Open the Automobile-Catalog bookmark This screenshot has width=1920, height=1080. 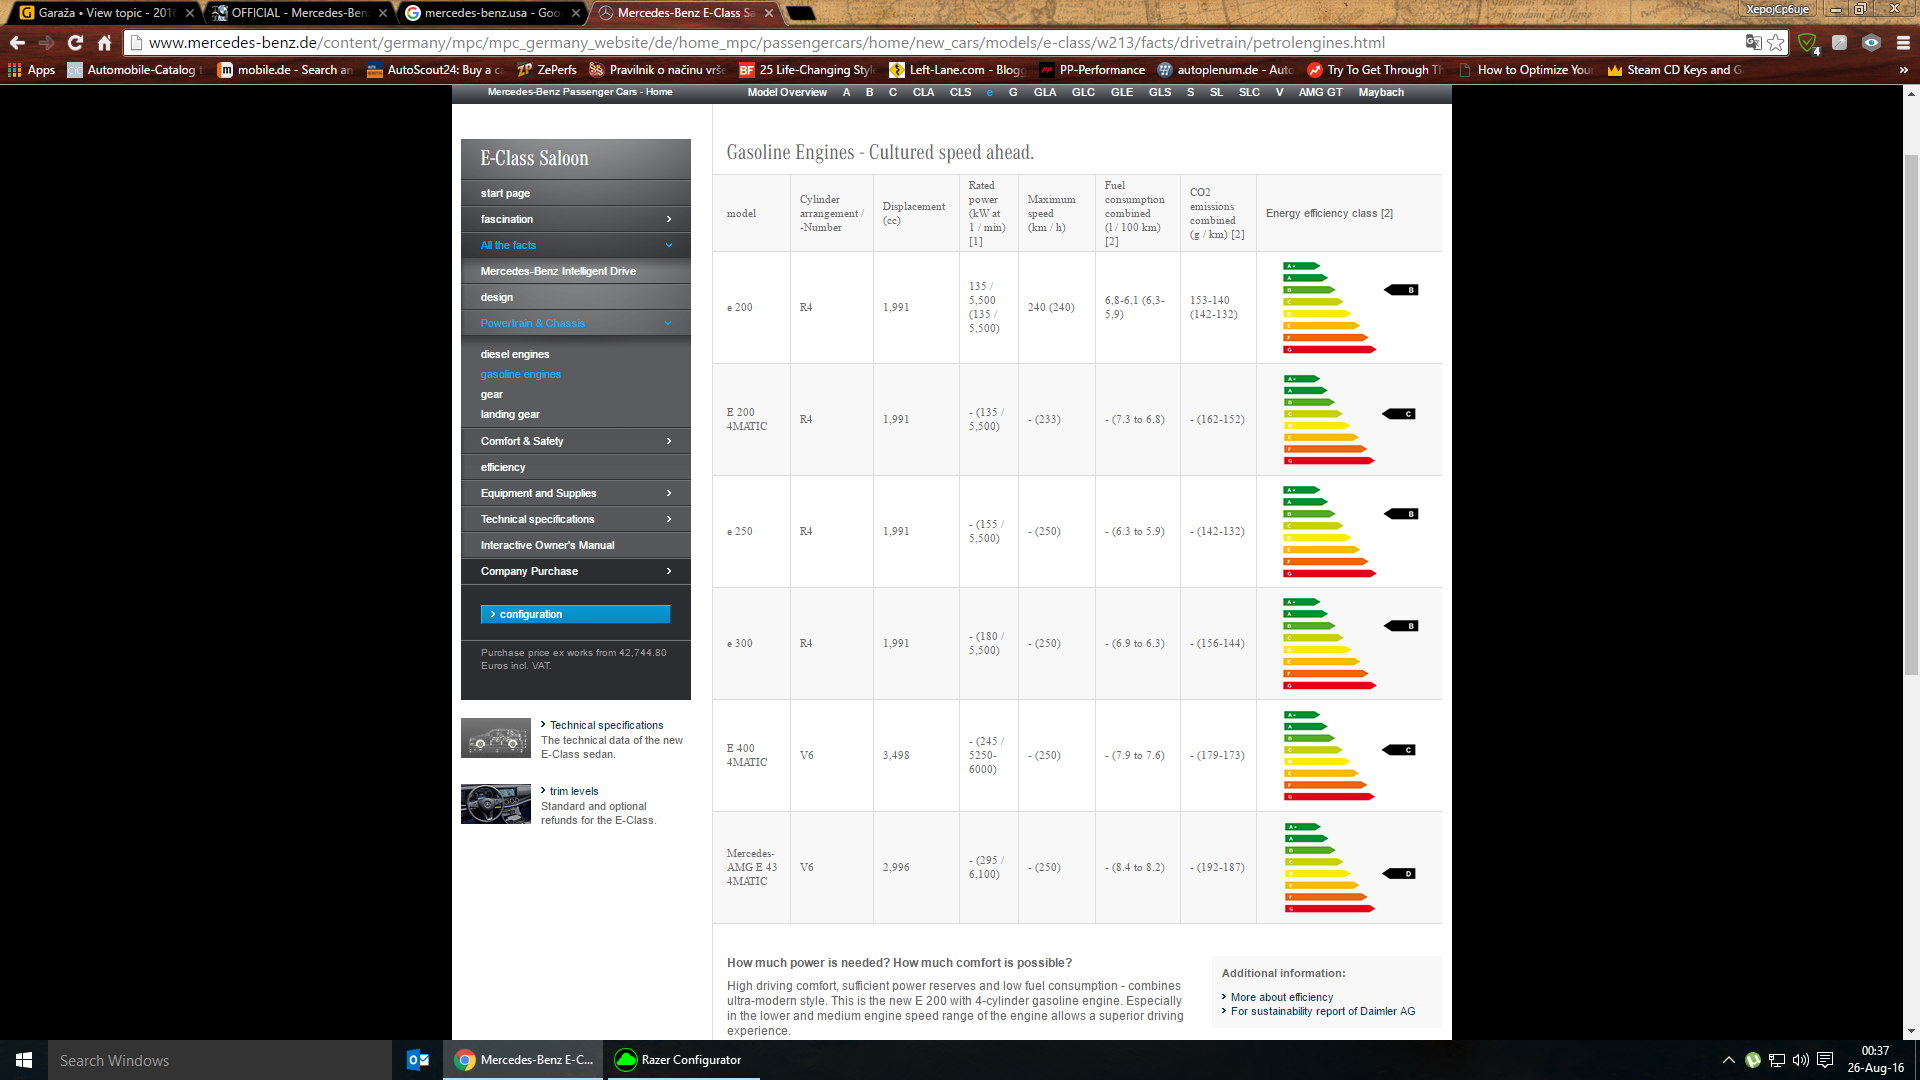pyautogui.click(x=134, y=70)
